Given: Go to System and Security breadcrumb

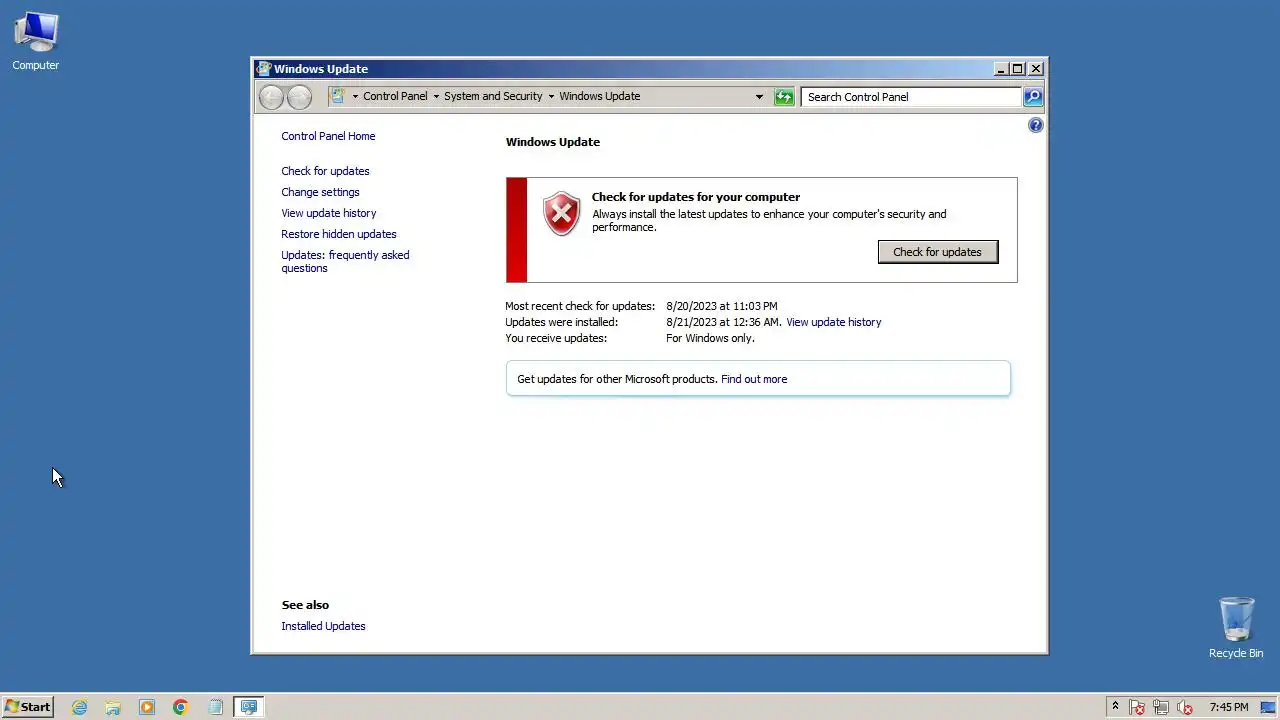Looking at the screenshot, I should (493, 96).
